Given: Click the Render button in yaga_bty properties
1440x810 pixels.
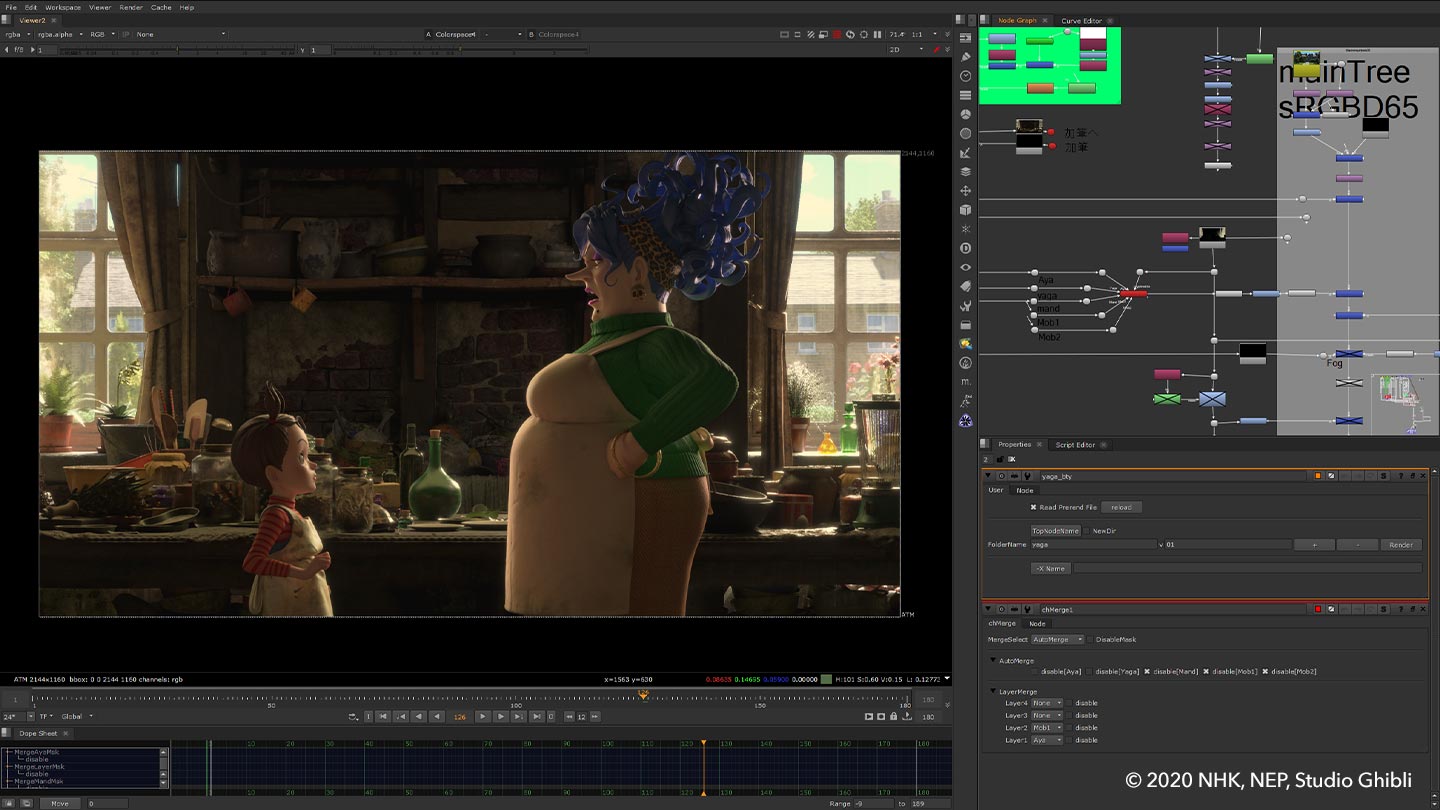Looking at the screenshot, I should [1400, 545].
